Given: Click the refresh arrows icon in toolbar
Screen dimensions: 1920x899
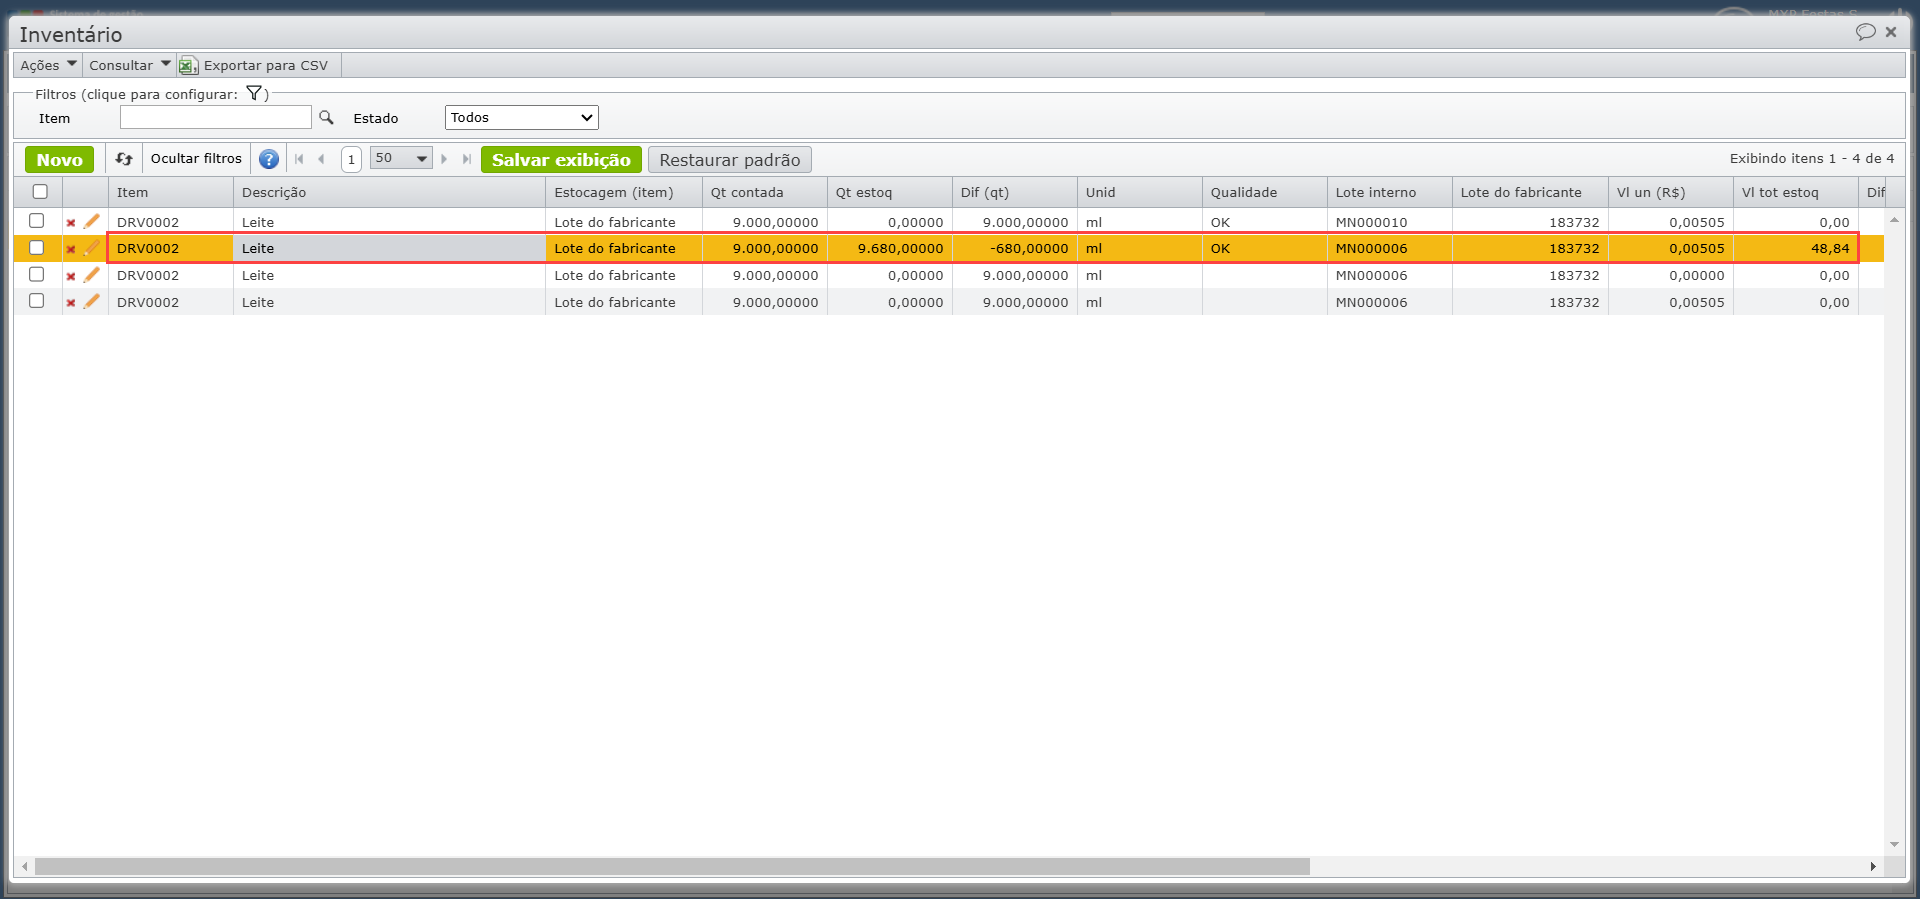Looking at the screenshot, I should coord(124,159).
